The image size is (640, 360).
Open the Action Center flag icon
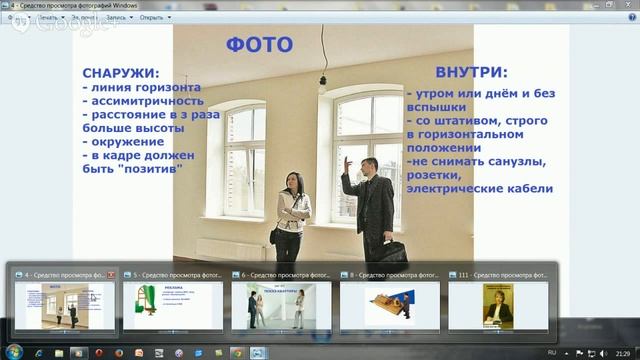coord(579,353)
